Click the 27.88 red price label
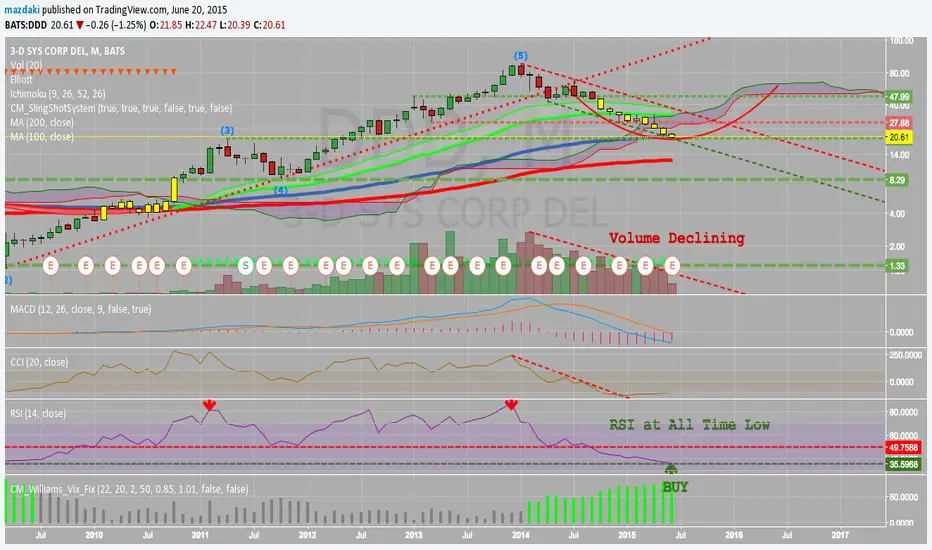 [899, 122]
